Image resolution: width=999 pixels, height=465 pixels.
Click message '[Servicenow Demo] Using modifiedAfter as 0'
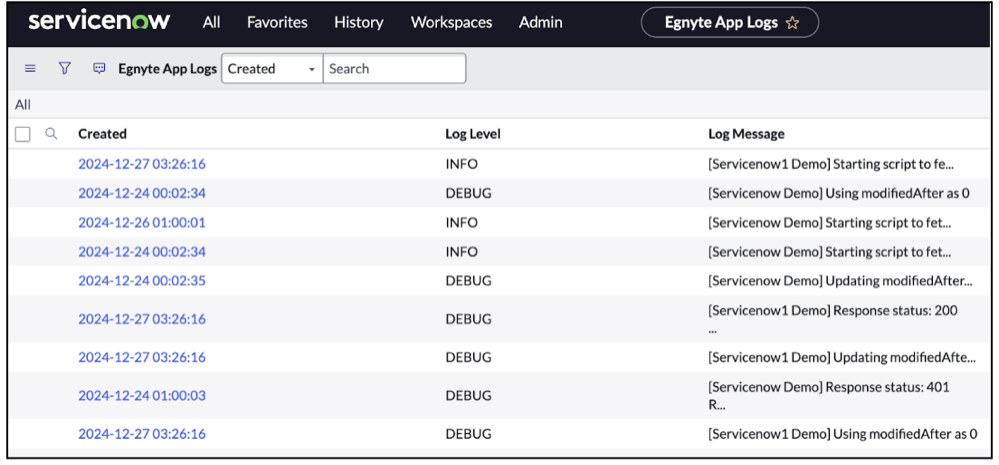838,193
